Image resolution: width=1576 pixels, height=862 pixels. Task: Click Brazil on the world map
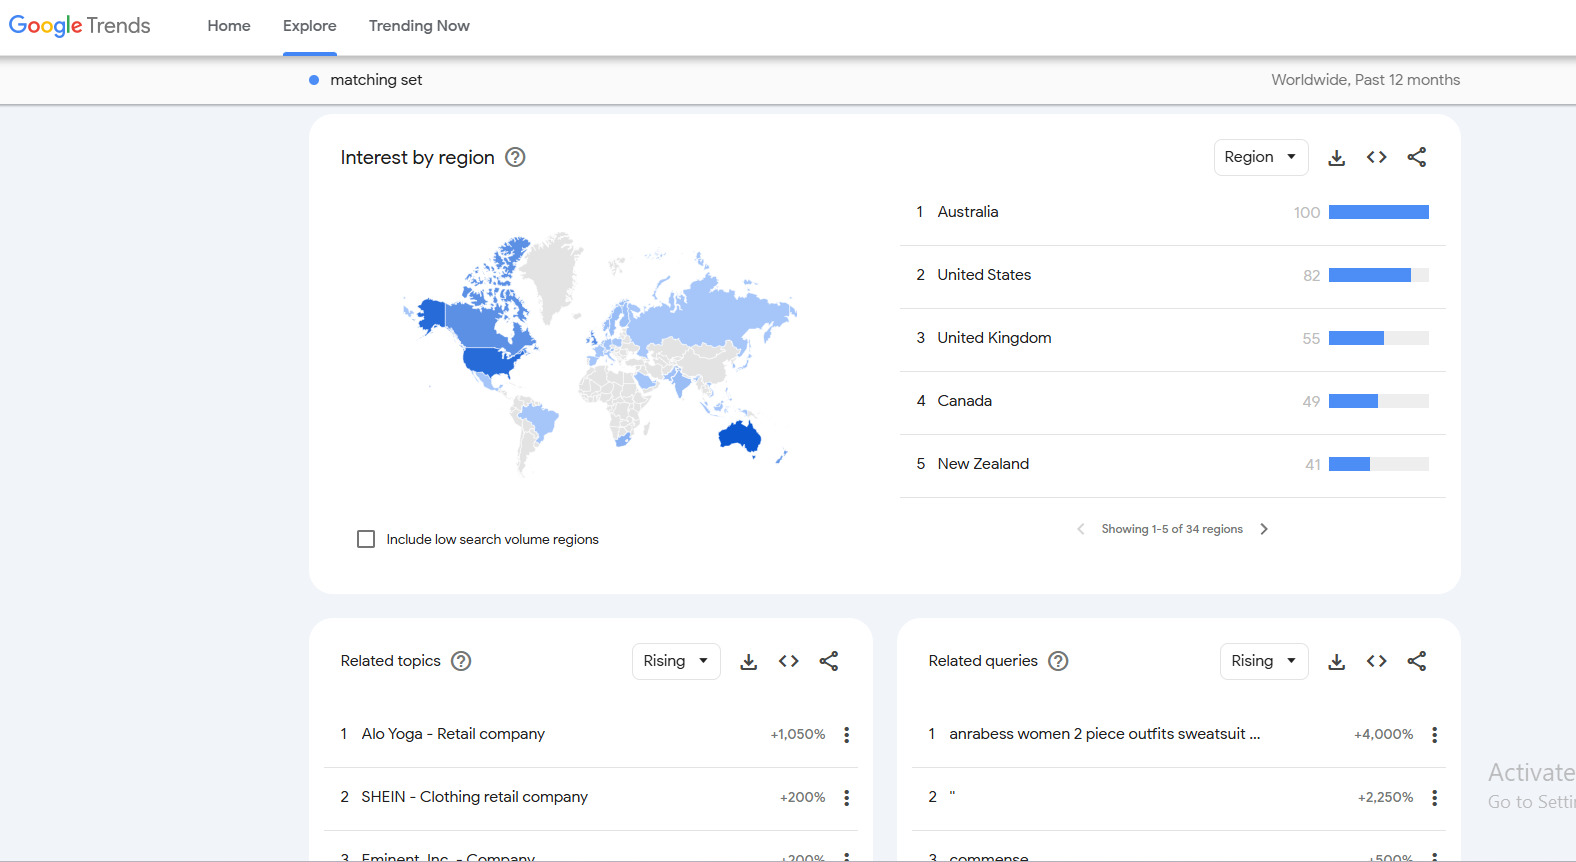point(540,420)
